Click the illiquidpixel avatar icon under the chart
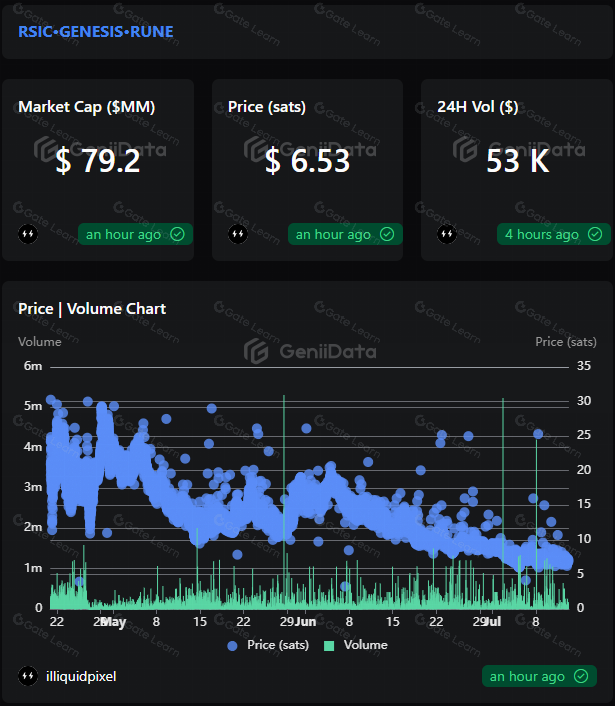Screen dimensions: 615x706 (28, 676)
